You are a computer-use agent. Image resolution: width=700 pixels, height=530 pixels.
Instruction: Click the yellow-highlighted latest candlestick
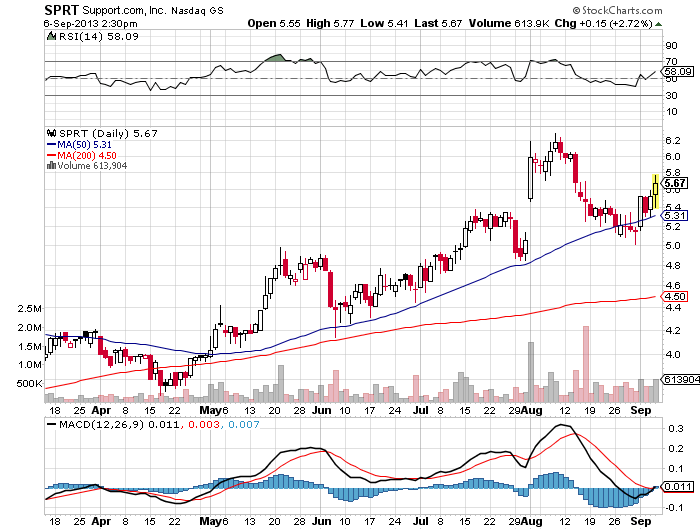[x=655, y=191]
